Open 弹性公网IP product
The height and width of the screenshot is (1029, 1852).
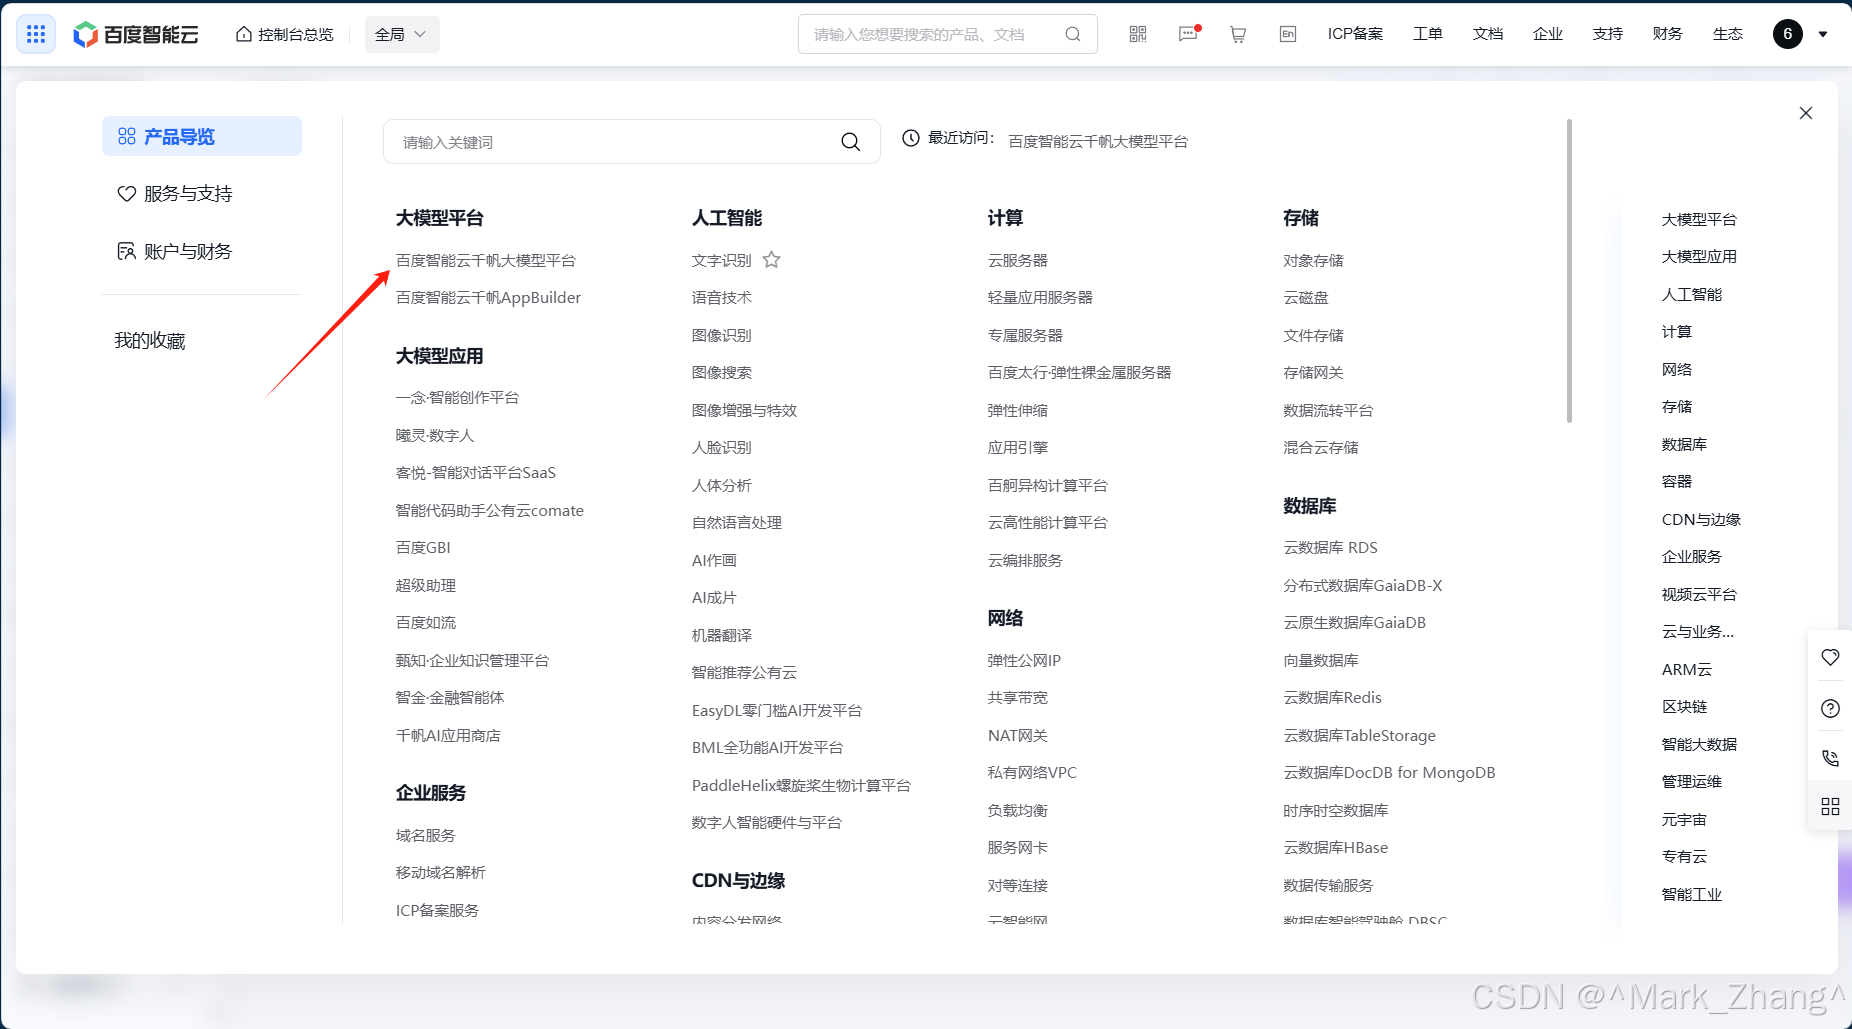(1024, 661)
